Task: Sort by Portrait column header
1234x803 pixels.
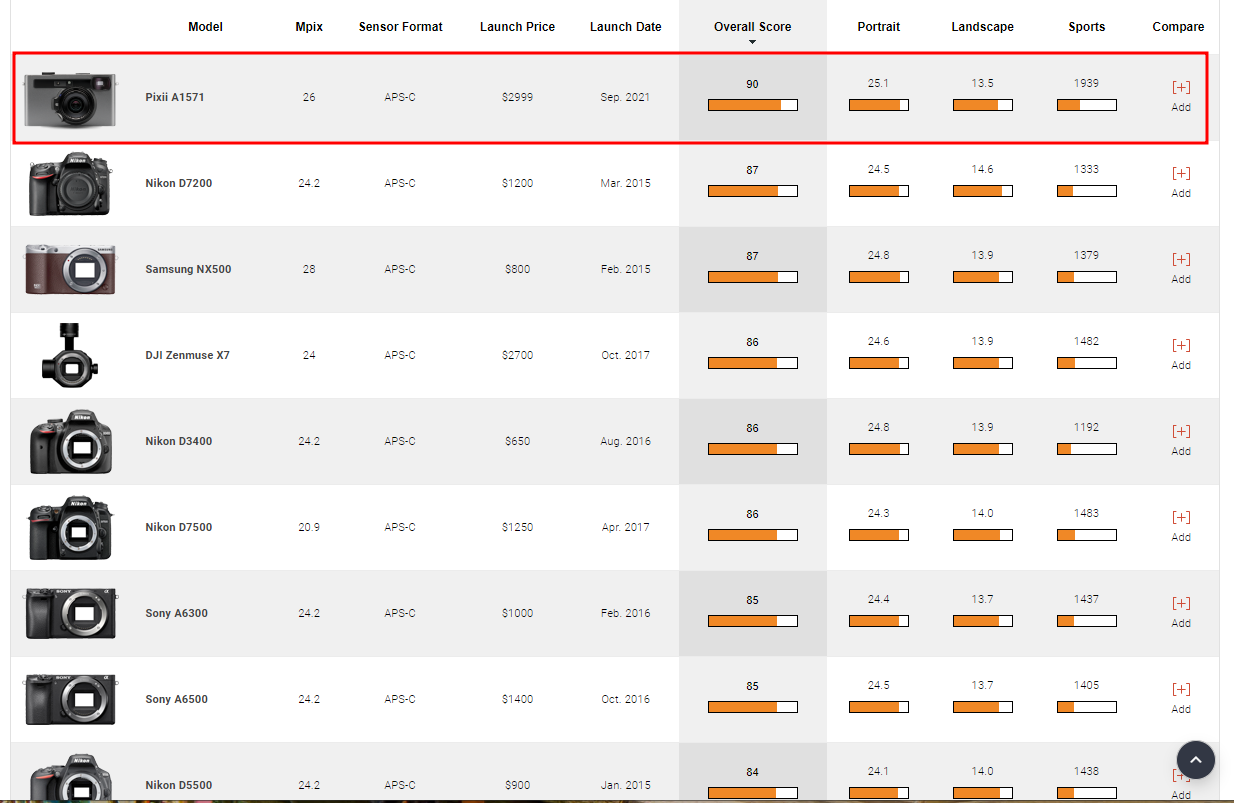Action: (x=878, y=27)
